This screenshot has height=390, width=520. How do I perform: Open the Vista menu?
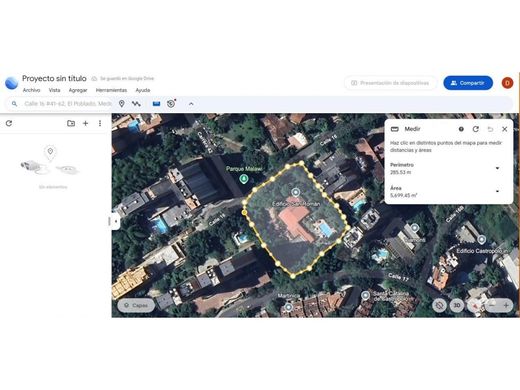click(54, 90)
